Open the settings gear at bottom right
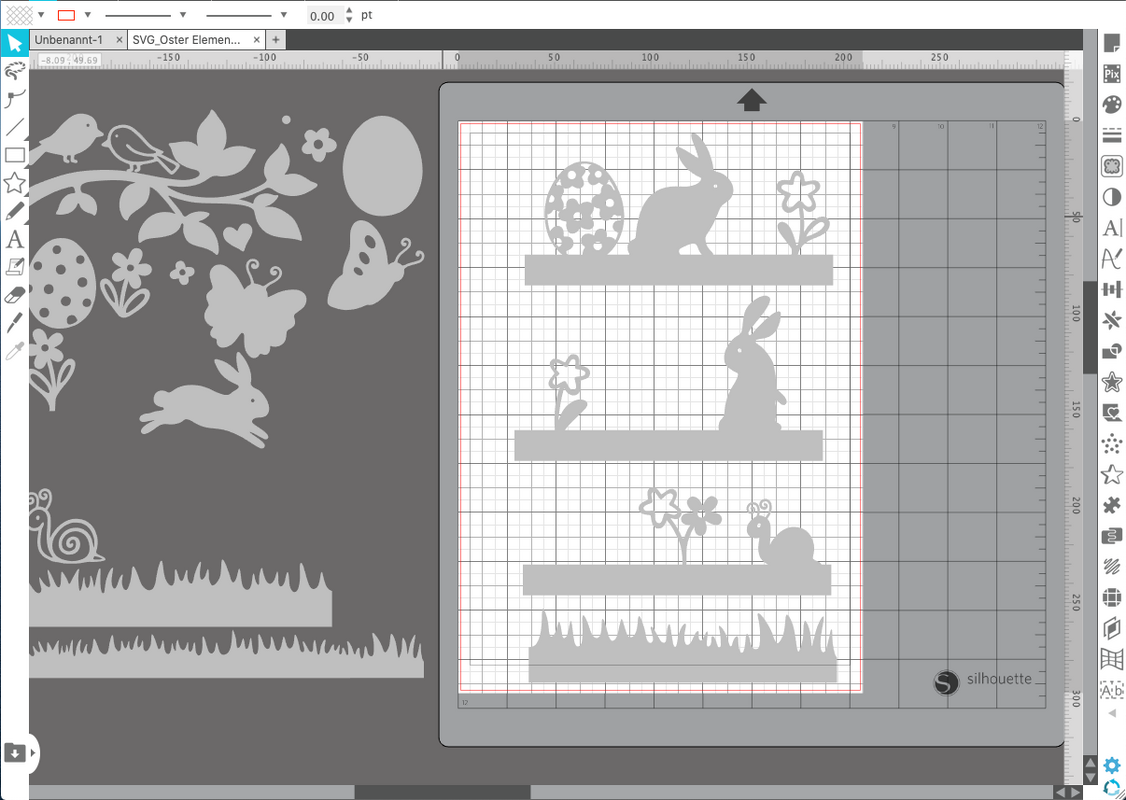 pos(1111,766)
